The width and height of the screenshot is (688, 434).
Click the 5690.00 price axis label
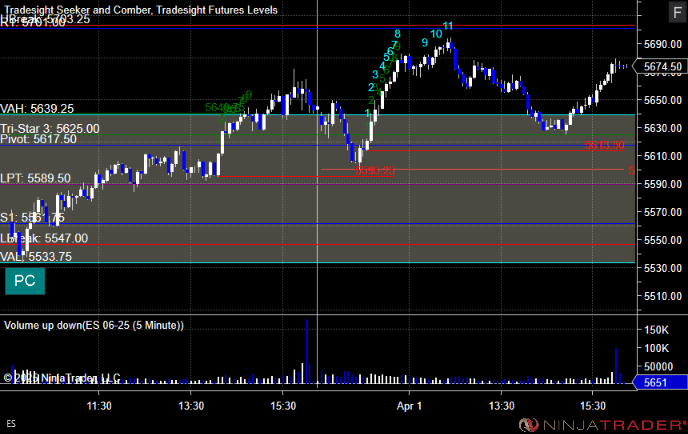(x=663, y=44)
